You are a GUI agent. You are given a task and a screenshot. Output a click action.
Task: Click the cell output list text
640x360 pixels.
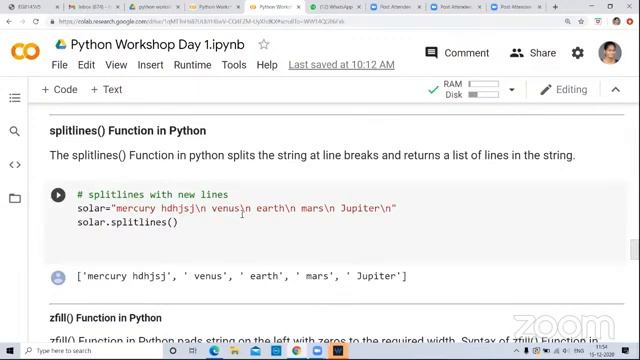click(x=242, y=276)
